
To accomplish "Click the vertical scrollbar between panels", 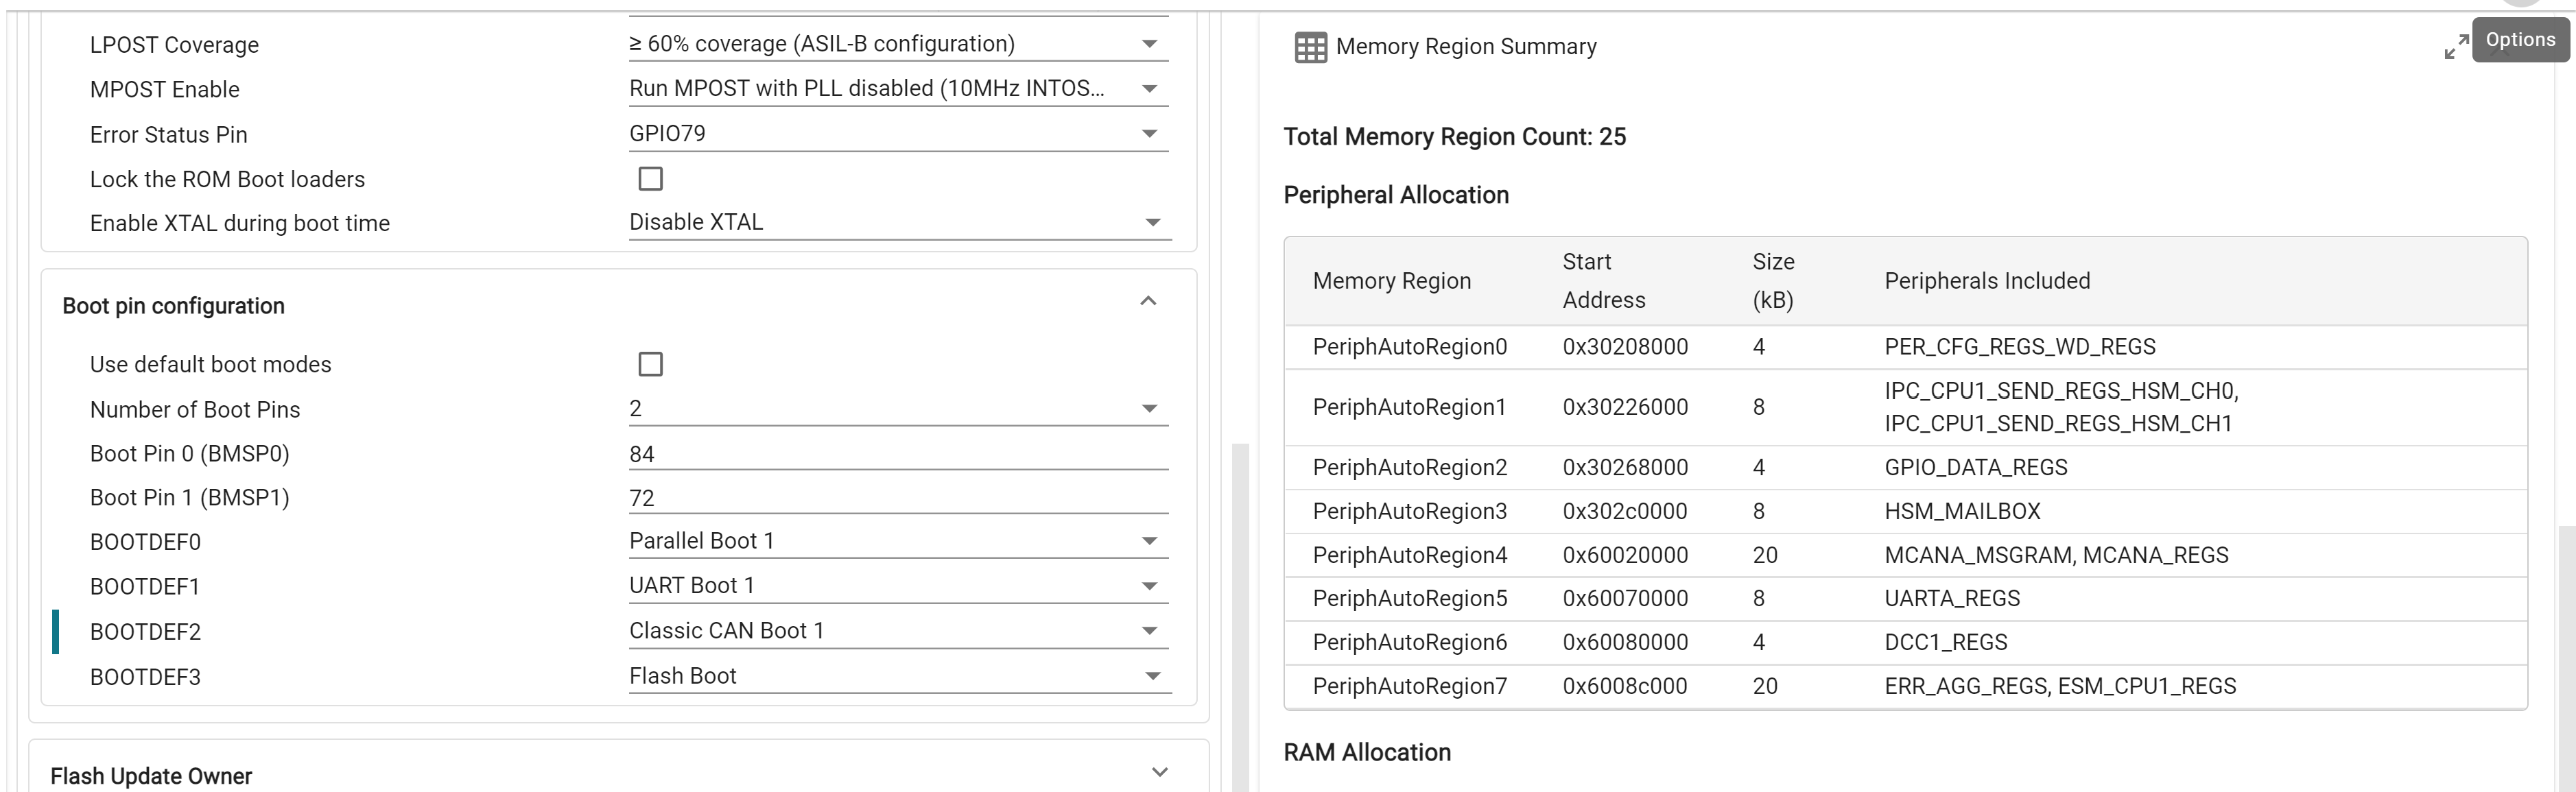I will pyautogui.click(x=1240, y=600).
